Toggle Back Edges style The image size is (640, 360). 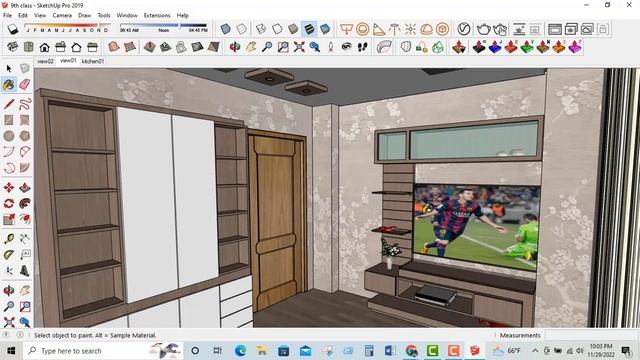pos(242,29)
